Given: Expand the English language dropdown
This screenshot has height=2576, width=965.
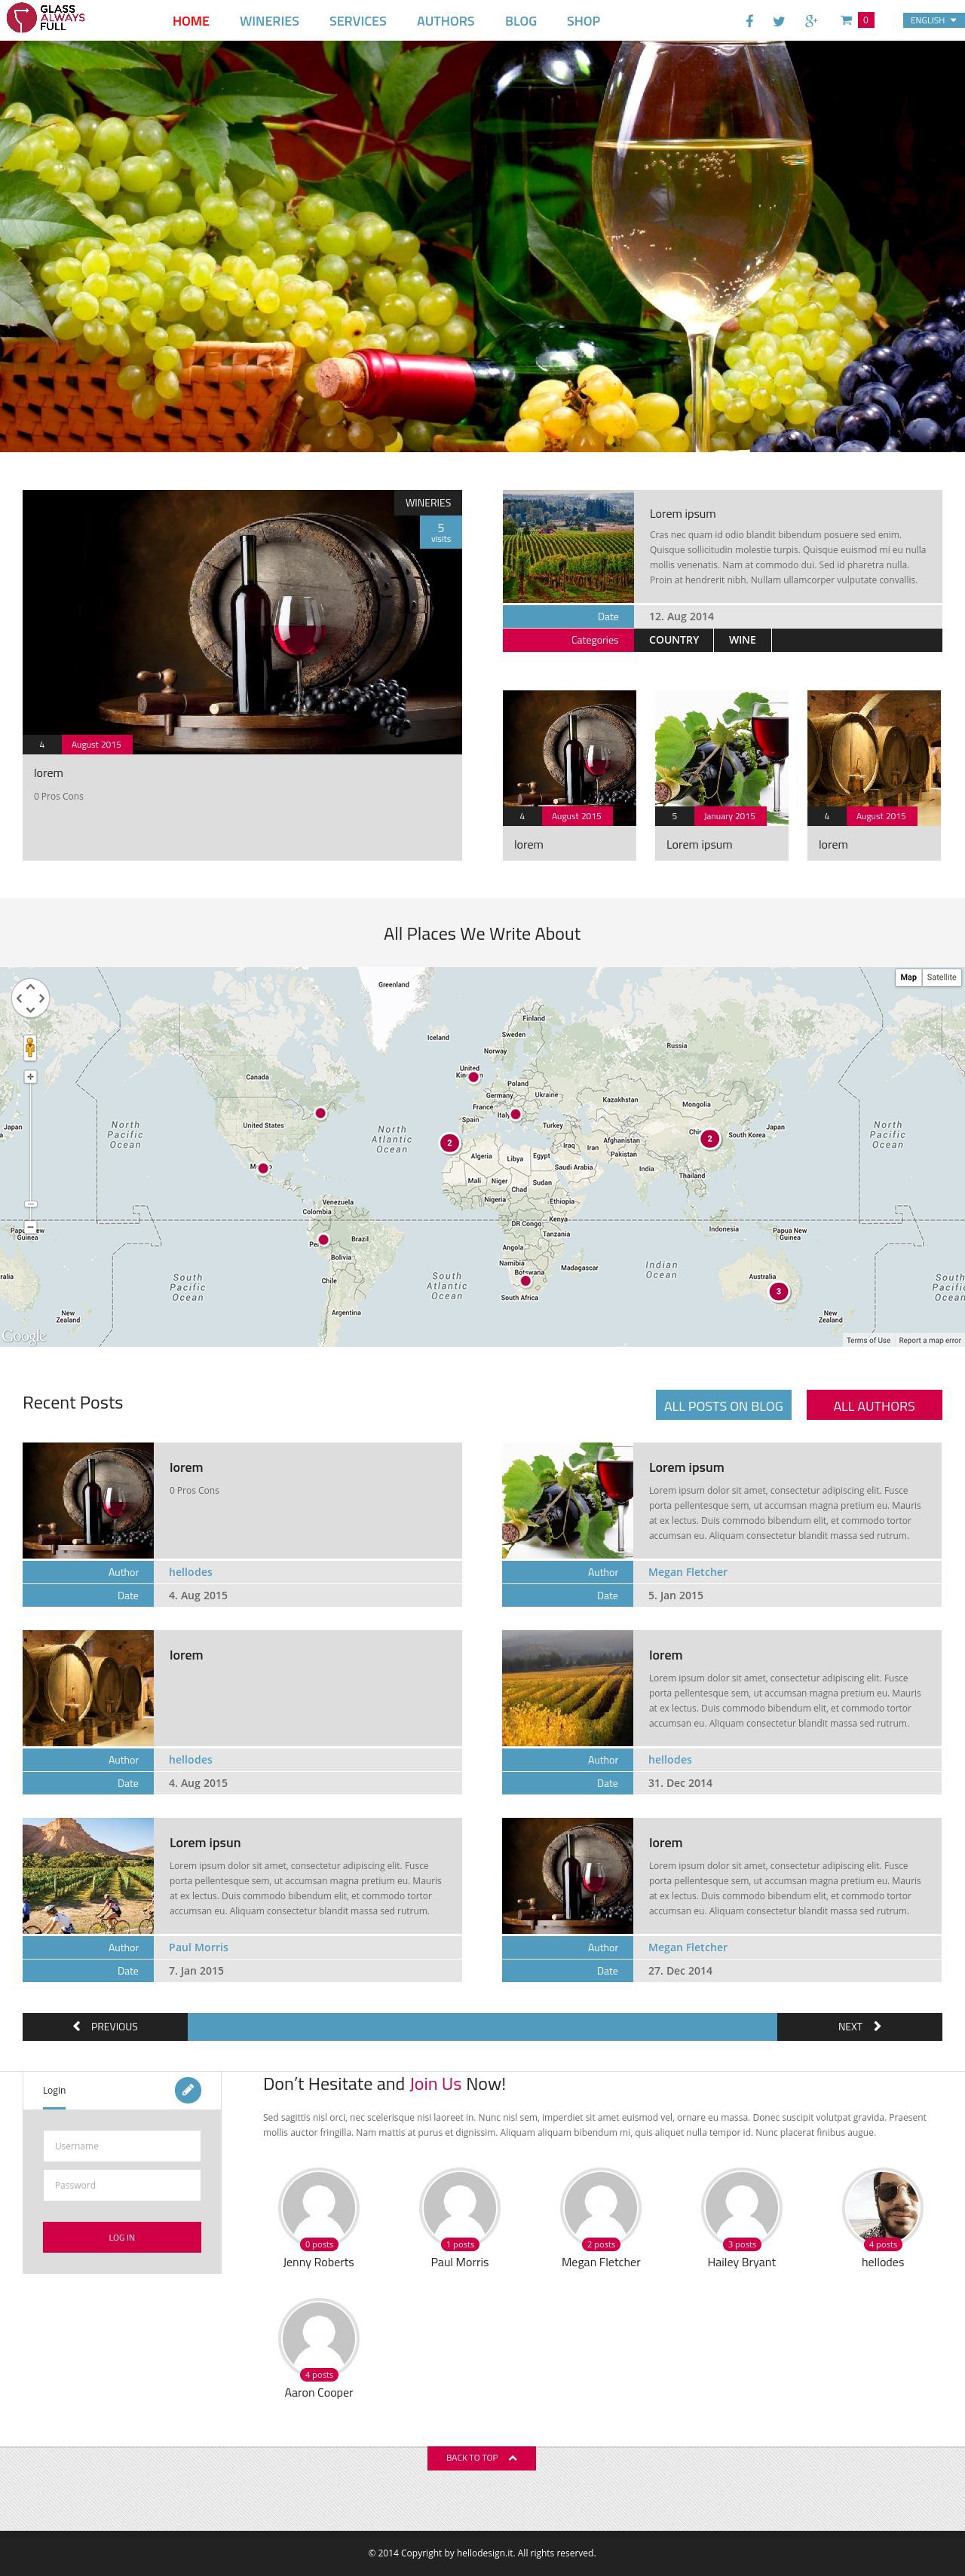Looking at the screenshot, I should (931, 20).
